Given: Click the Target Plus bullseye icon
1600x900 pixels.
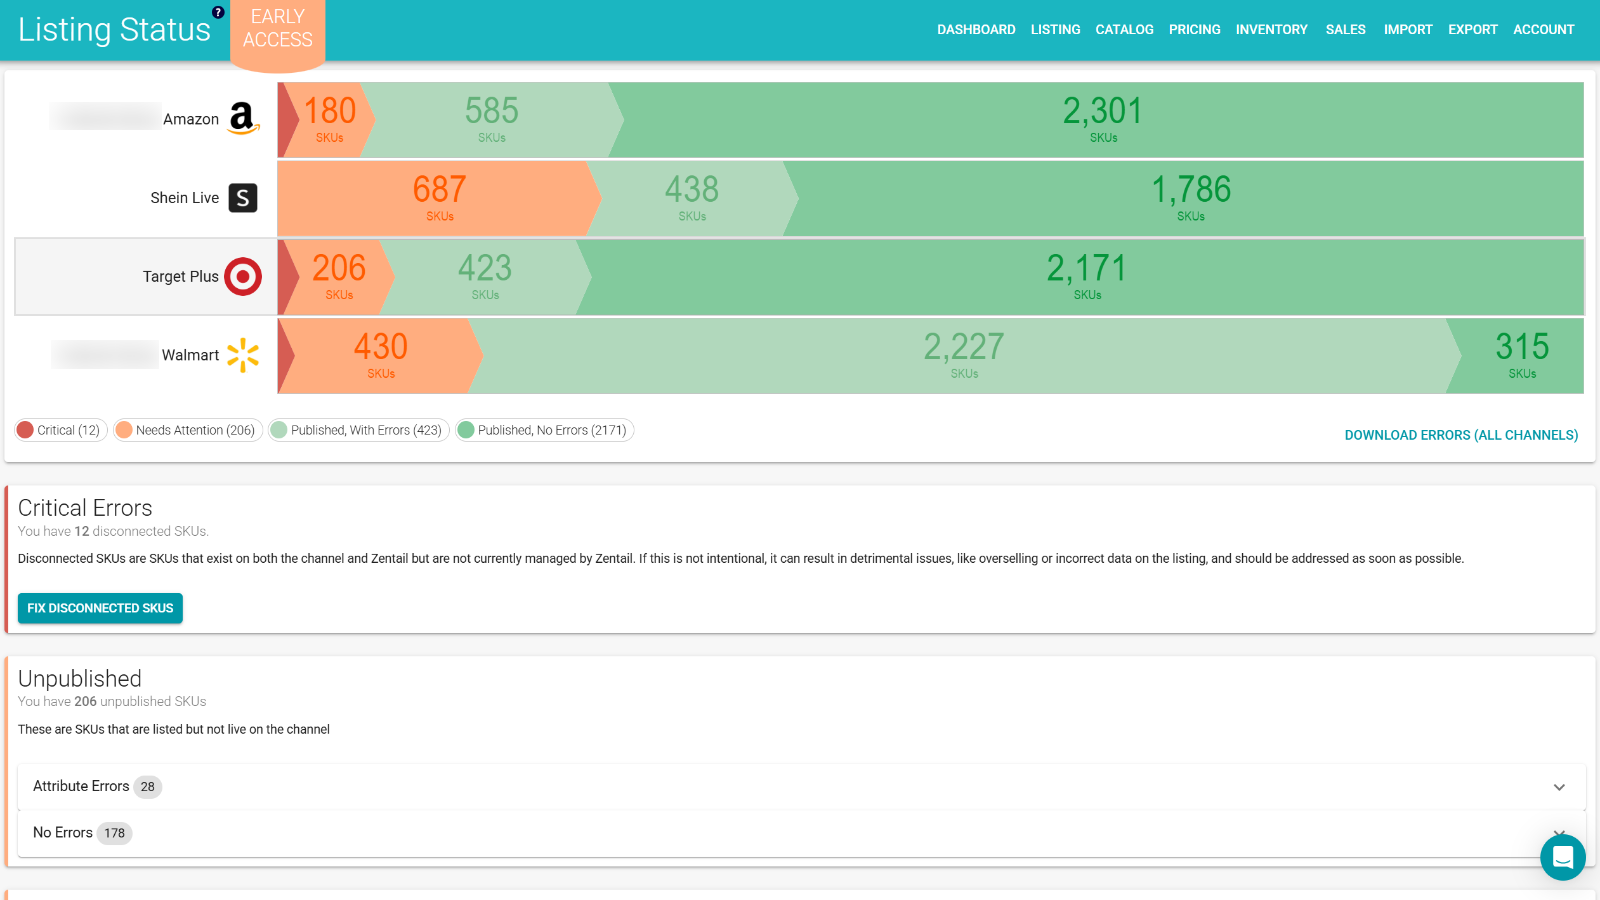Looking at the screenshot, I should pyautogui.click(x=243, y=277).
